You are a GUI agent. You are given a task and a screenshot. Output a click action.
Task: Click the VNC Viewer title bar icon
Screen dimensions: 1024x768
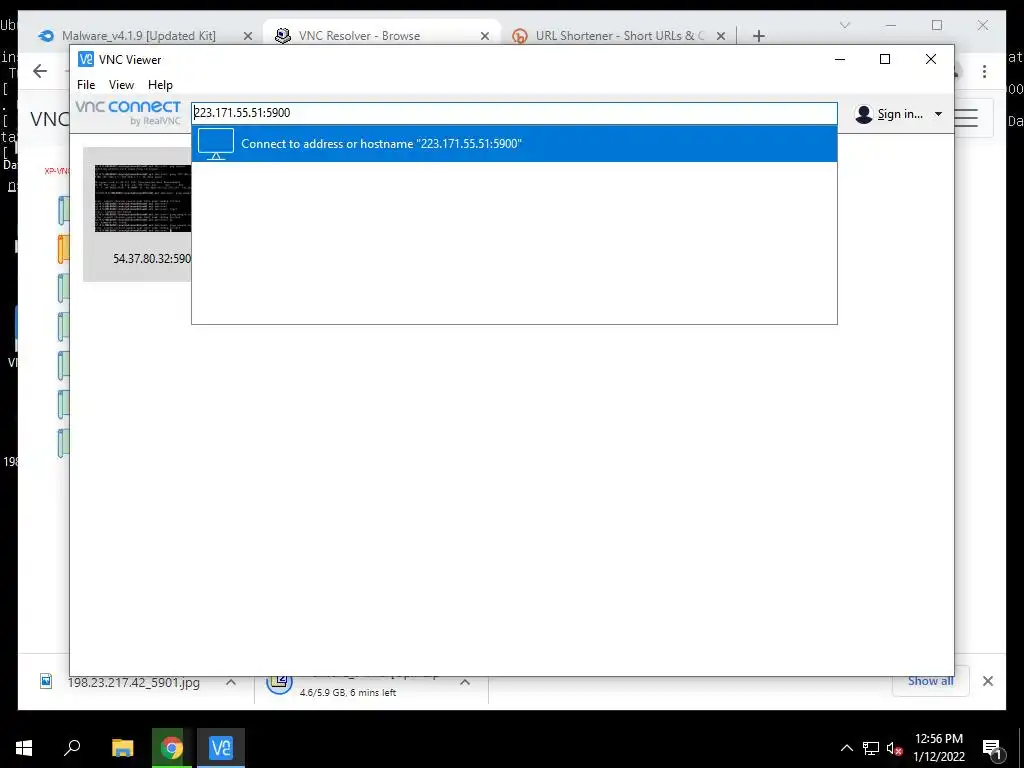tap(86, 59)
